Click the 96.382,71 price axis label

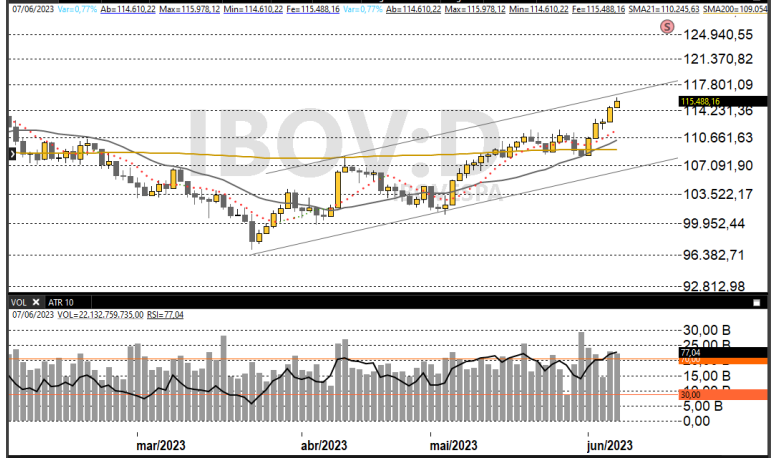click(x=714, y=255)
